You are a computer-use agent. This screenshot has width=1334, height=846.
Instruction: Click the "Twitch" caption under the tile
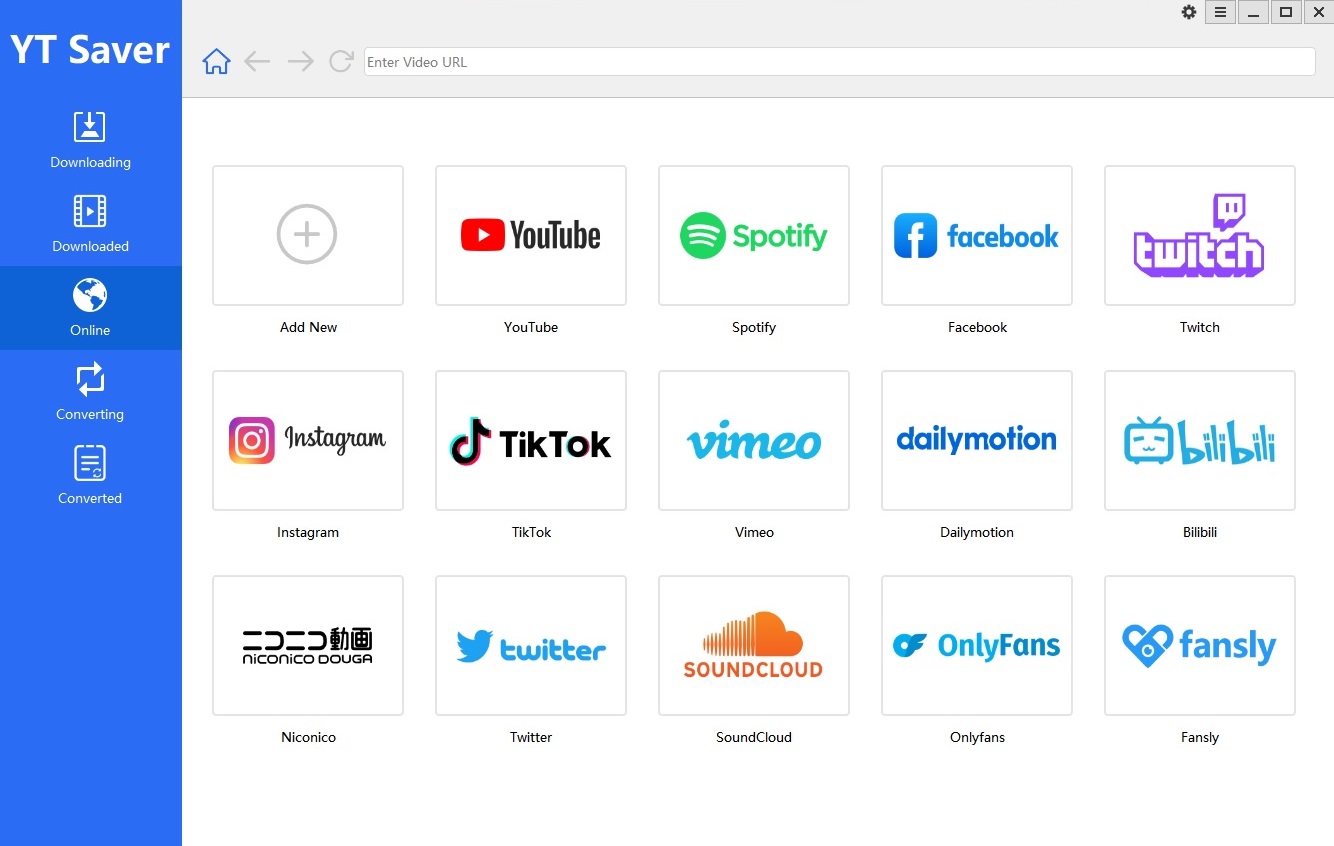click(x=1200, y=327)
